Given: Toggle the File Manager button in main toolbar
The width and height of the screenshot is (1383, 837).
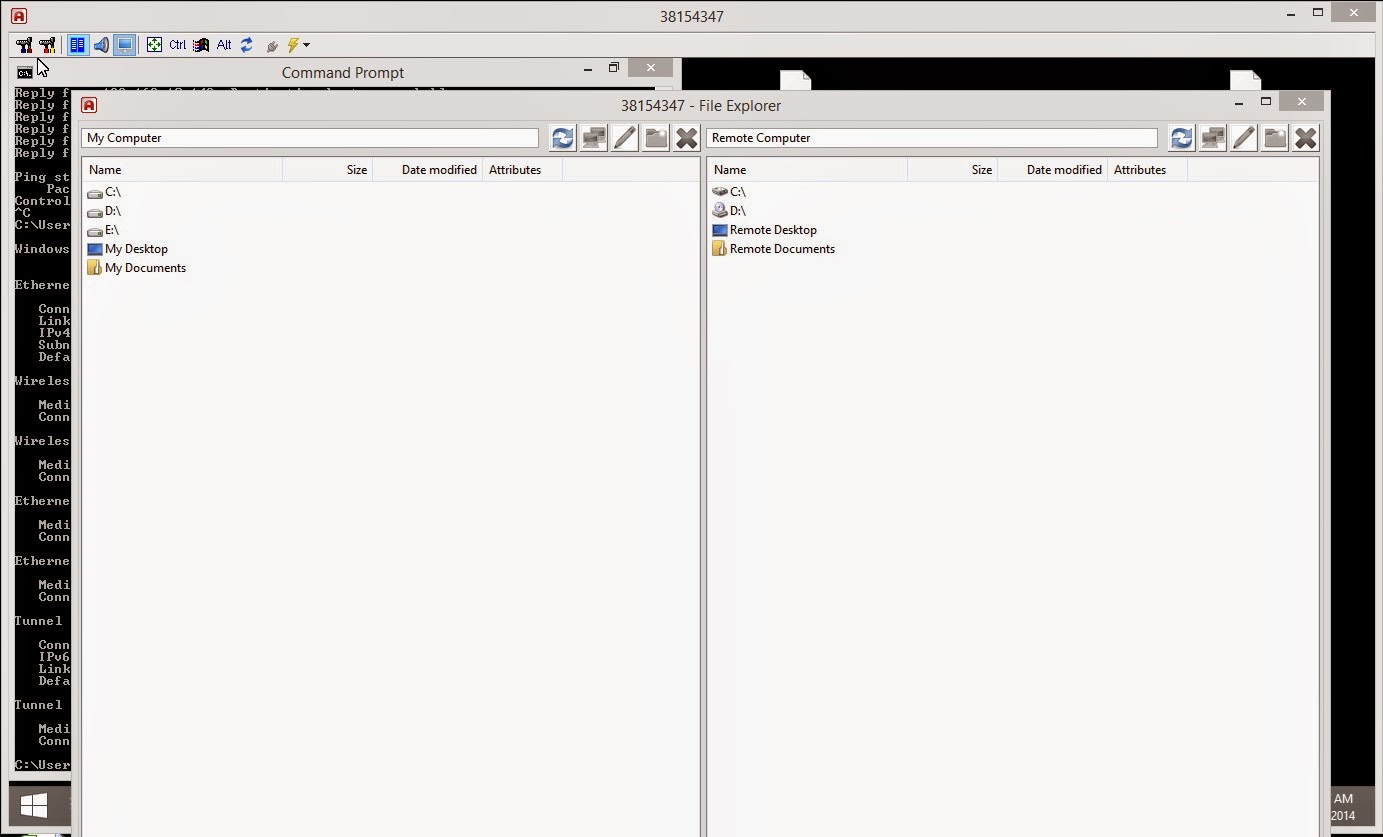Looking at the screenshot, I should [x=77, y=45].
